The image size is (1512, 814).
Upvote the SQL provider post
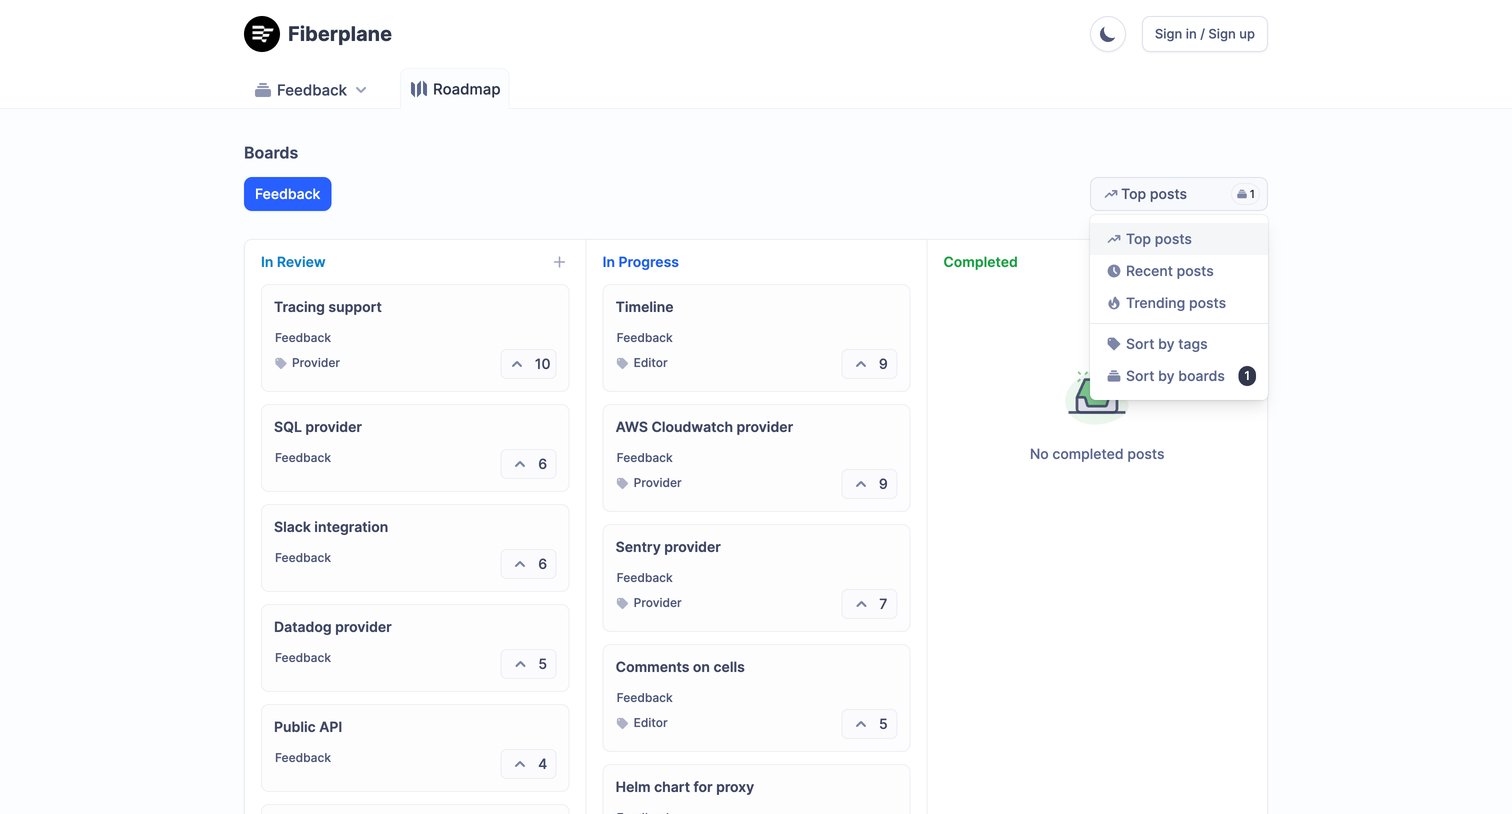528,464
